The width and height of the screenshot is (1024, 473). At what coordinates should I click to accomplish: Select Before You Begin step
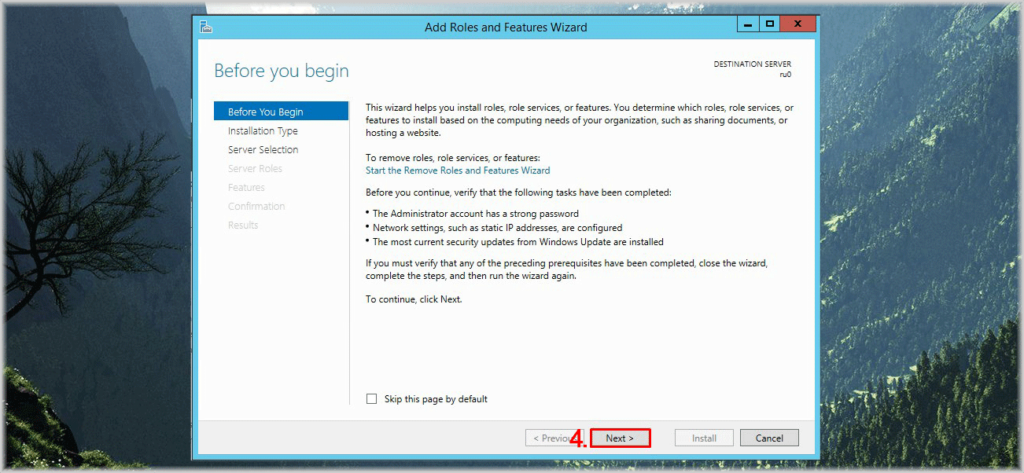pyautogui.click(x=281, y=112)
